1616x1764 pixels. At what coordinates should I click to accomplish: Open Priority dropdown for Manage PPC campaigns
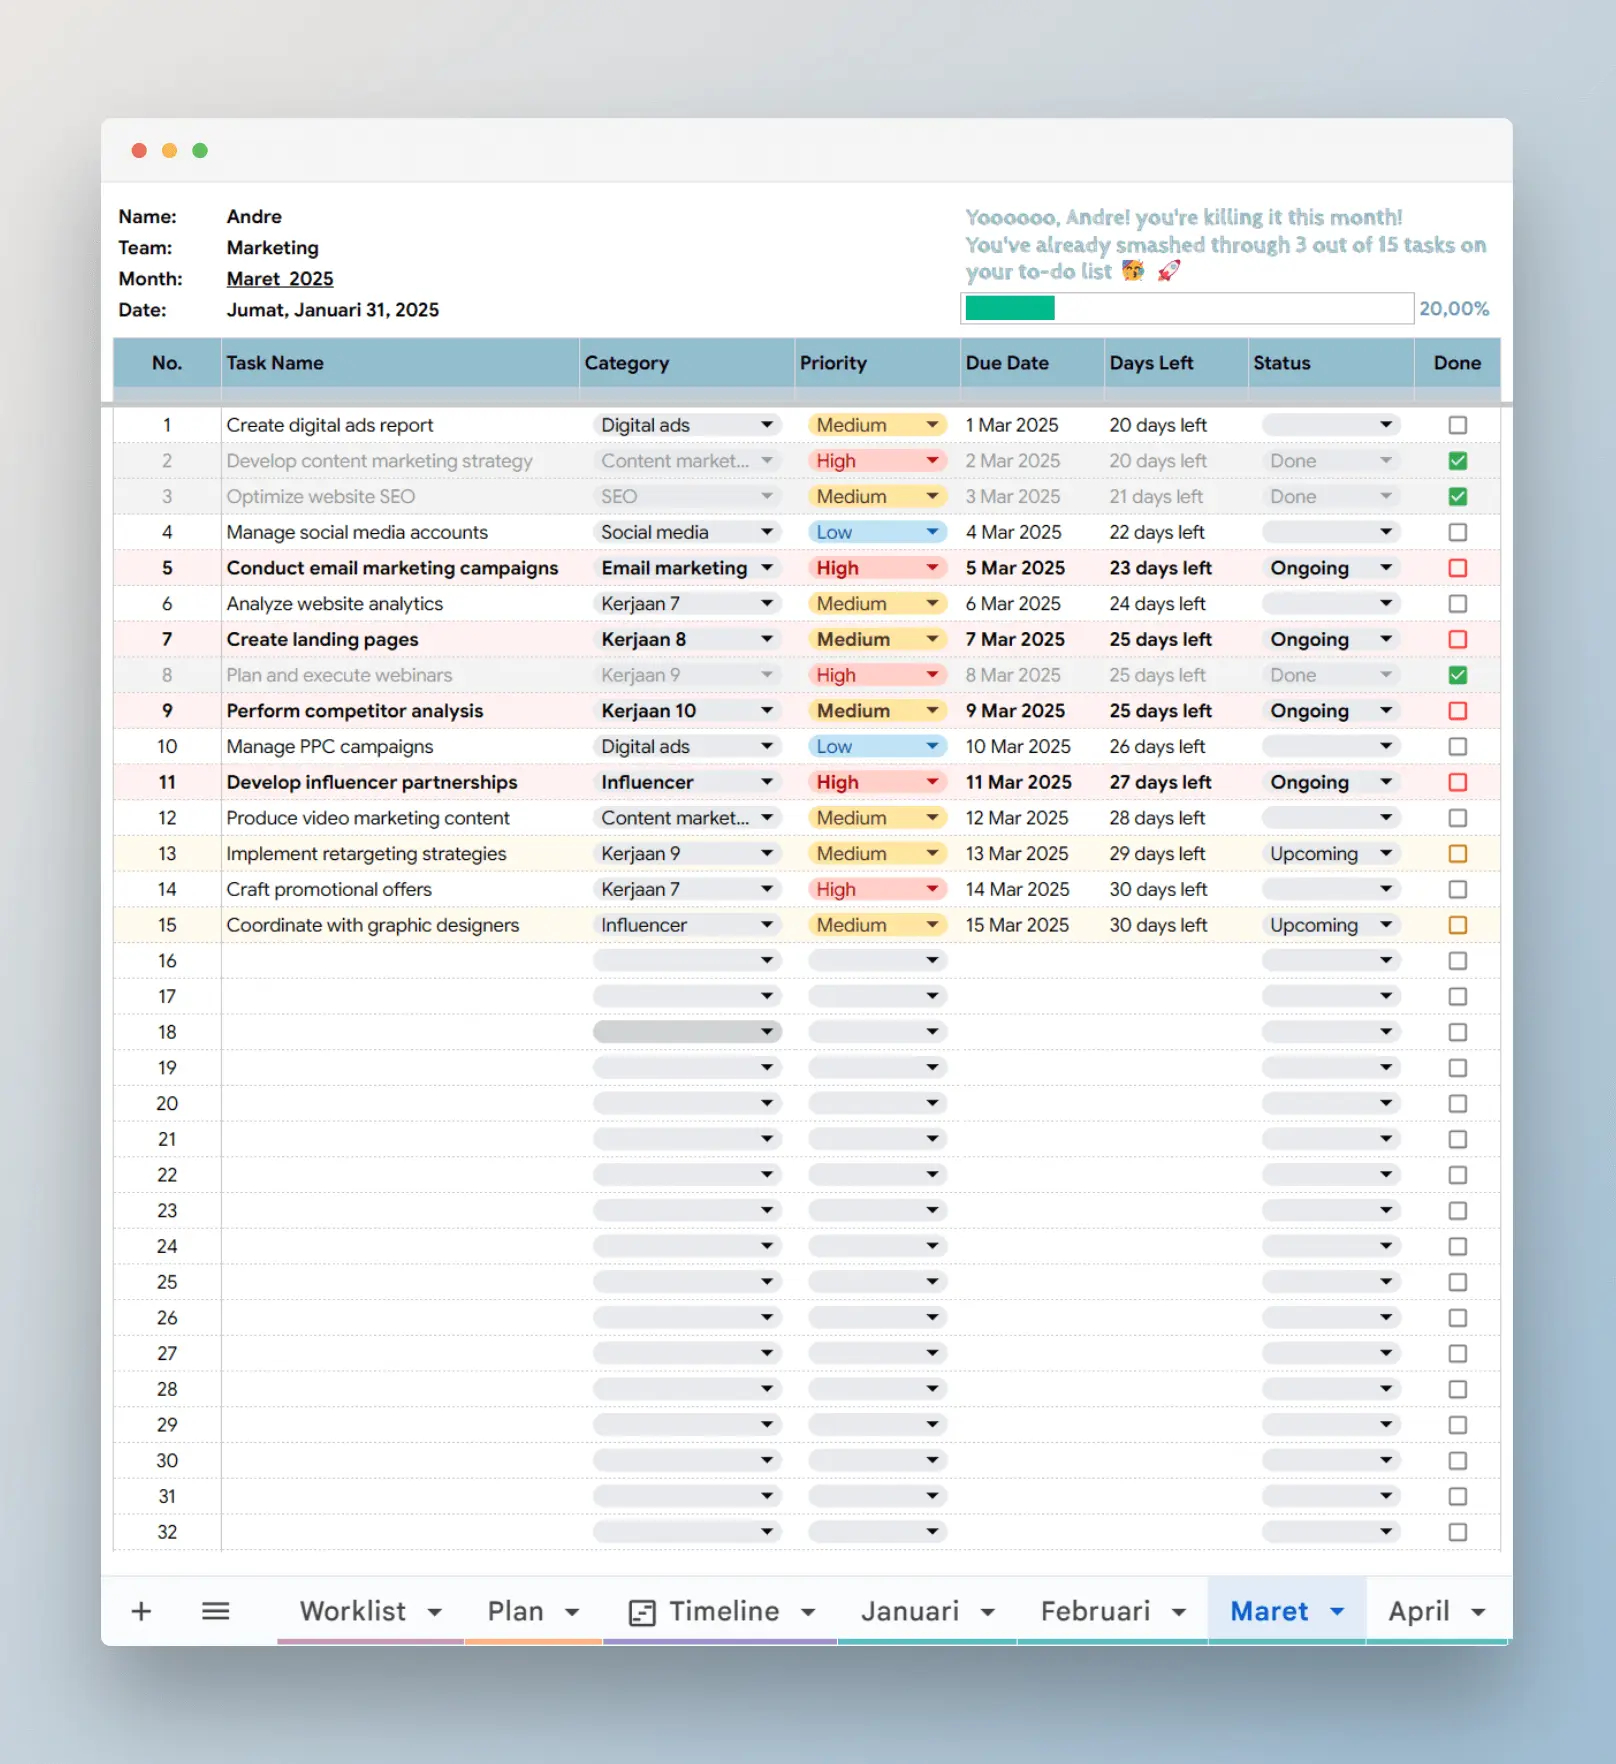pyautogui.click(x=877, y=747)
